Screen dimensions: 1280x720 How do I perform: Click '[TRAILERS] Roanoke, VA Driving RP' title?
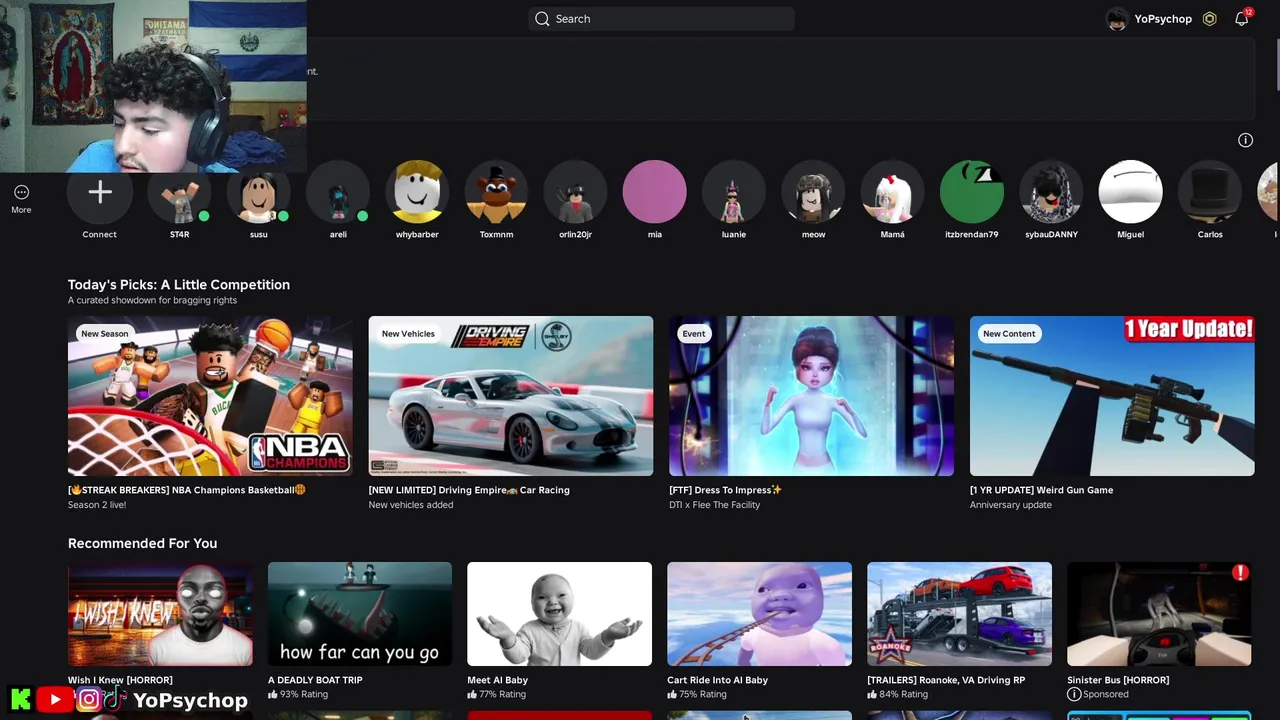tap(946, 680)
